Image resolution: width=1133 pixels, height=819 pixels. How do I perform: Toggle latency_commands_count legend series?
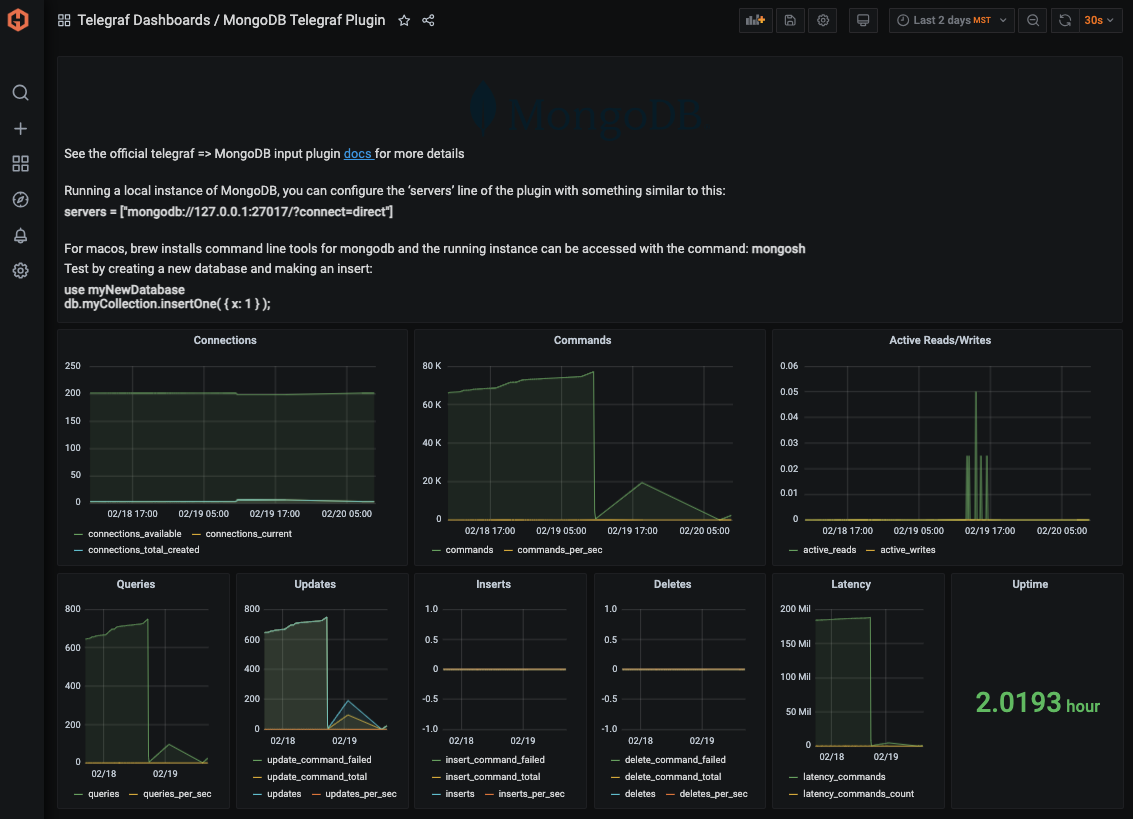tap(858, 794)
